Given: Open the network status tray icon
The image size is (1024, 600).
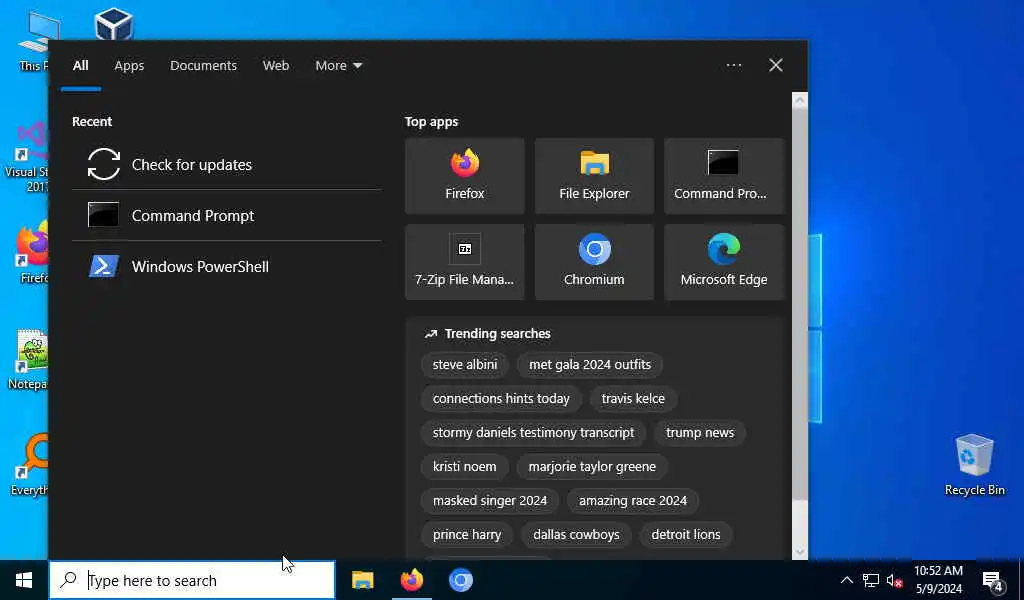Looking at the screenshot, I should coord(871,580).
